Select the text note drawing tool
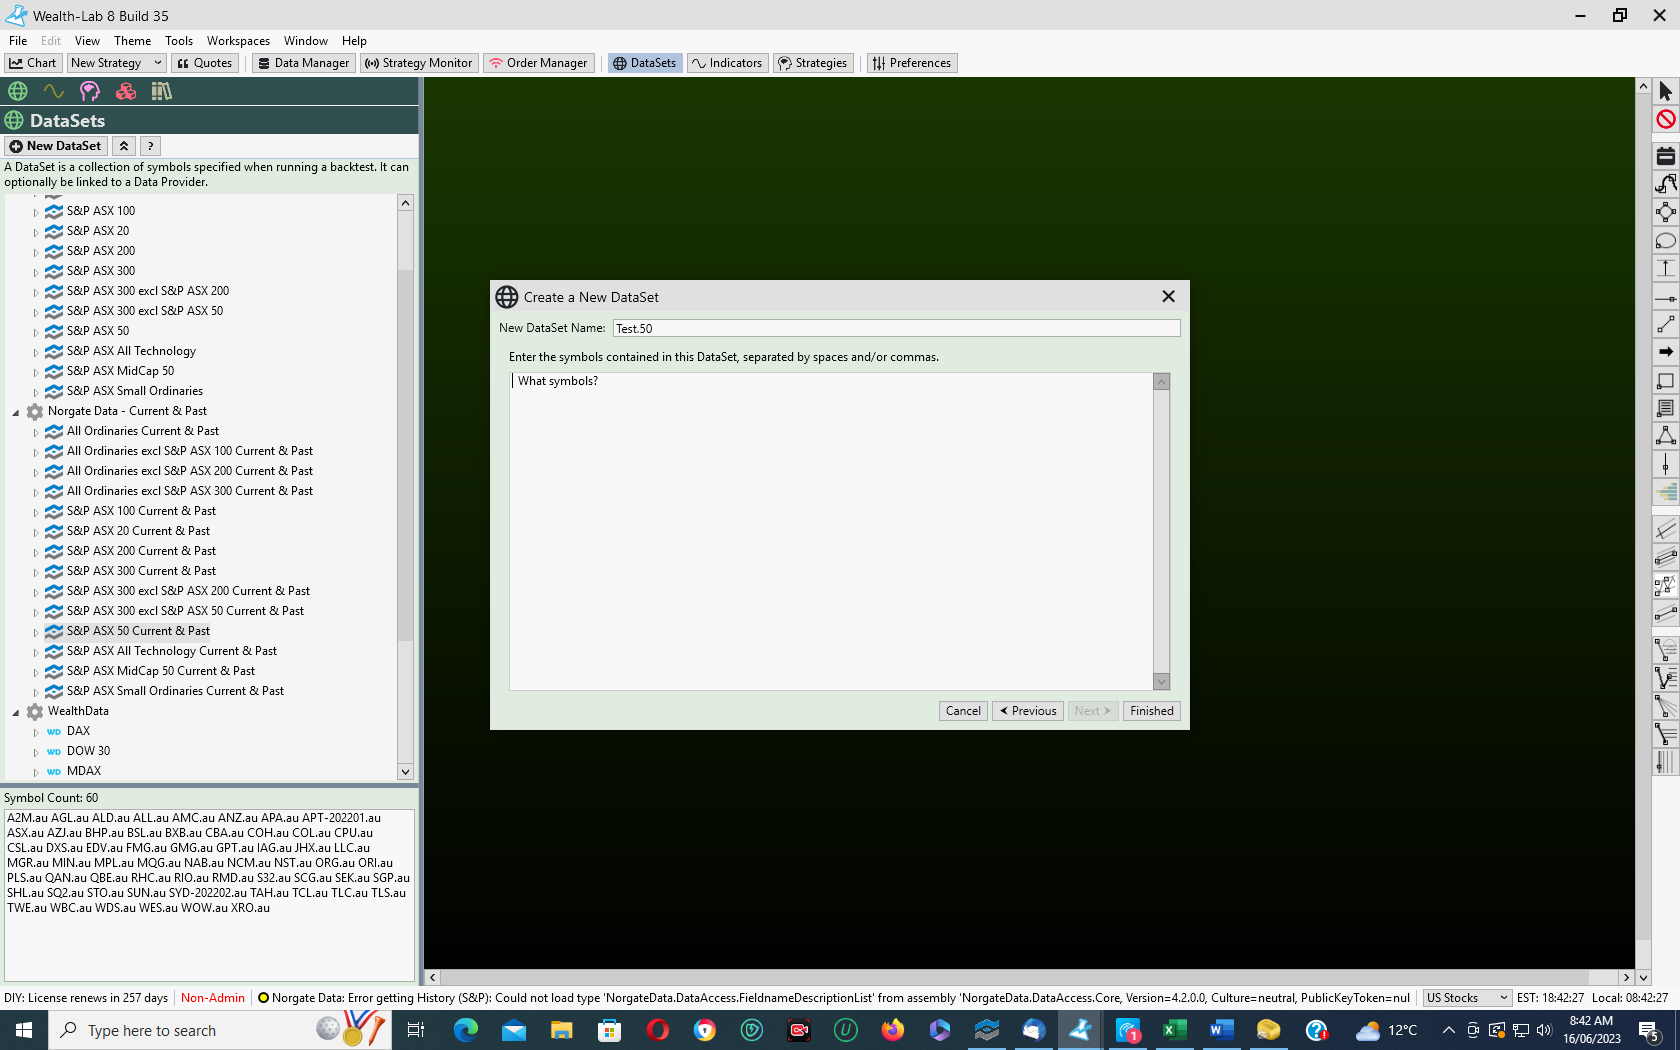The image size is (1680, 1050). point(1666,408)
